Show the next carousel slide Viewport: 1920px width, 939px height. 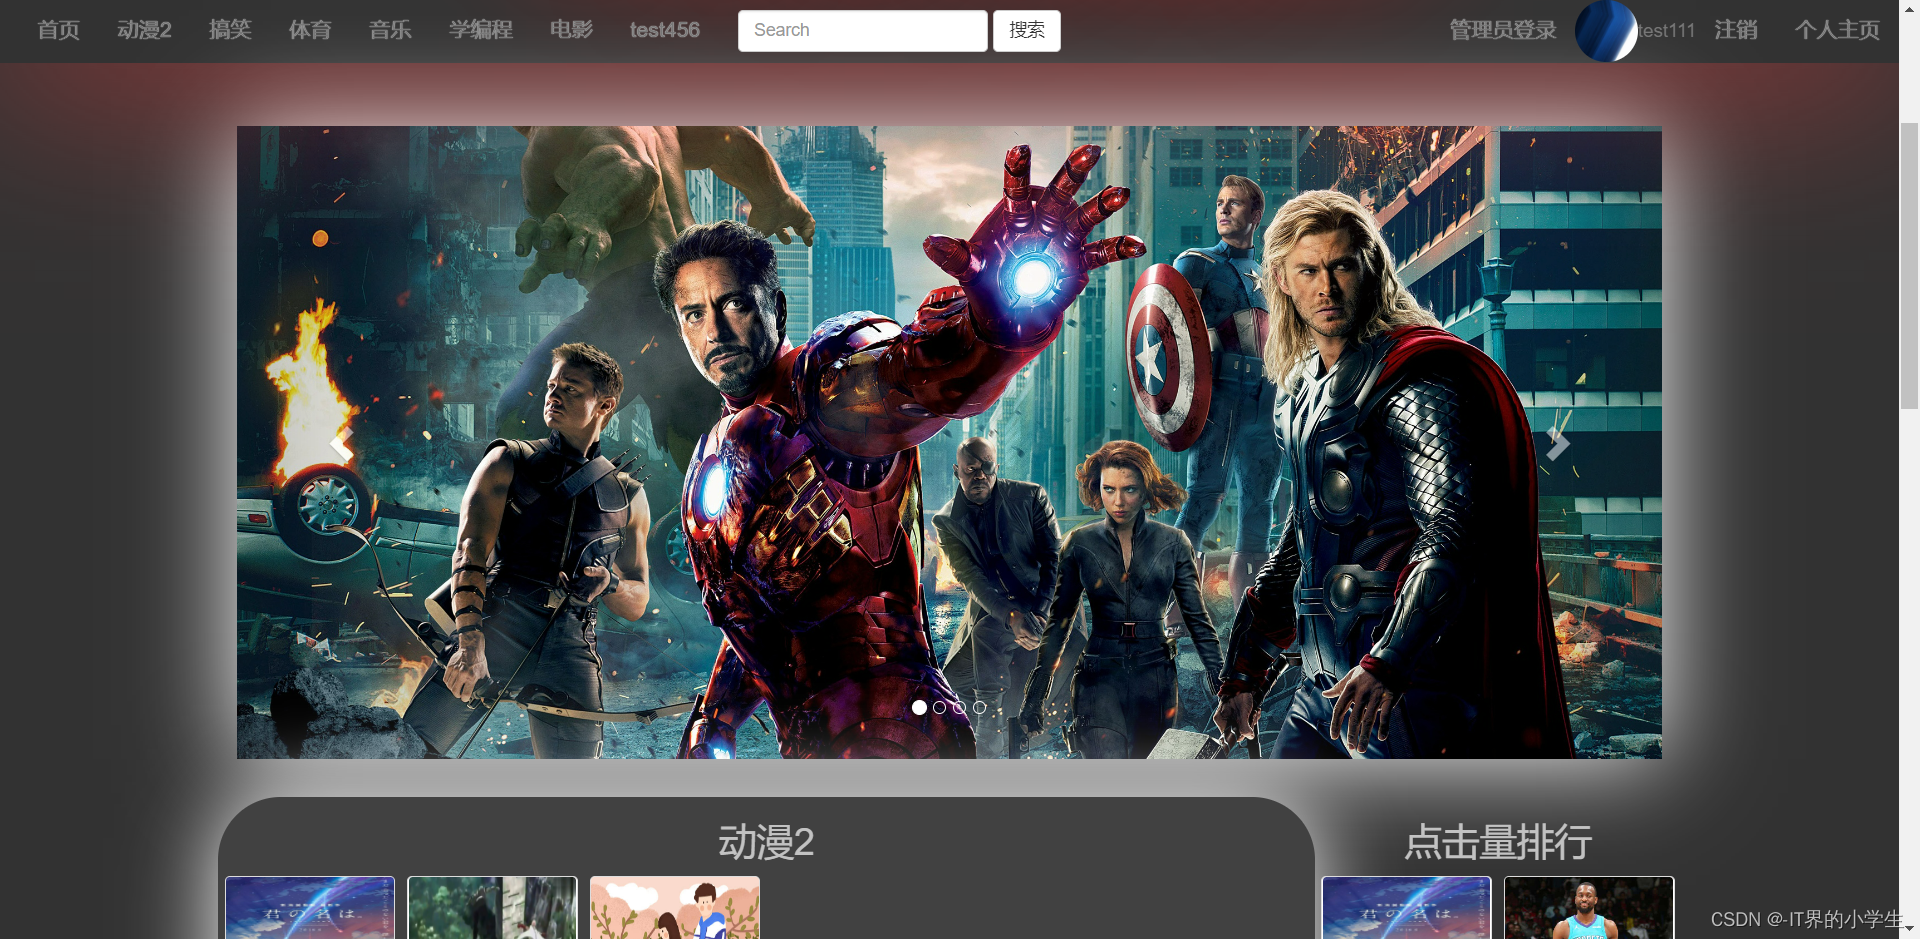[1556, 444]
